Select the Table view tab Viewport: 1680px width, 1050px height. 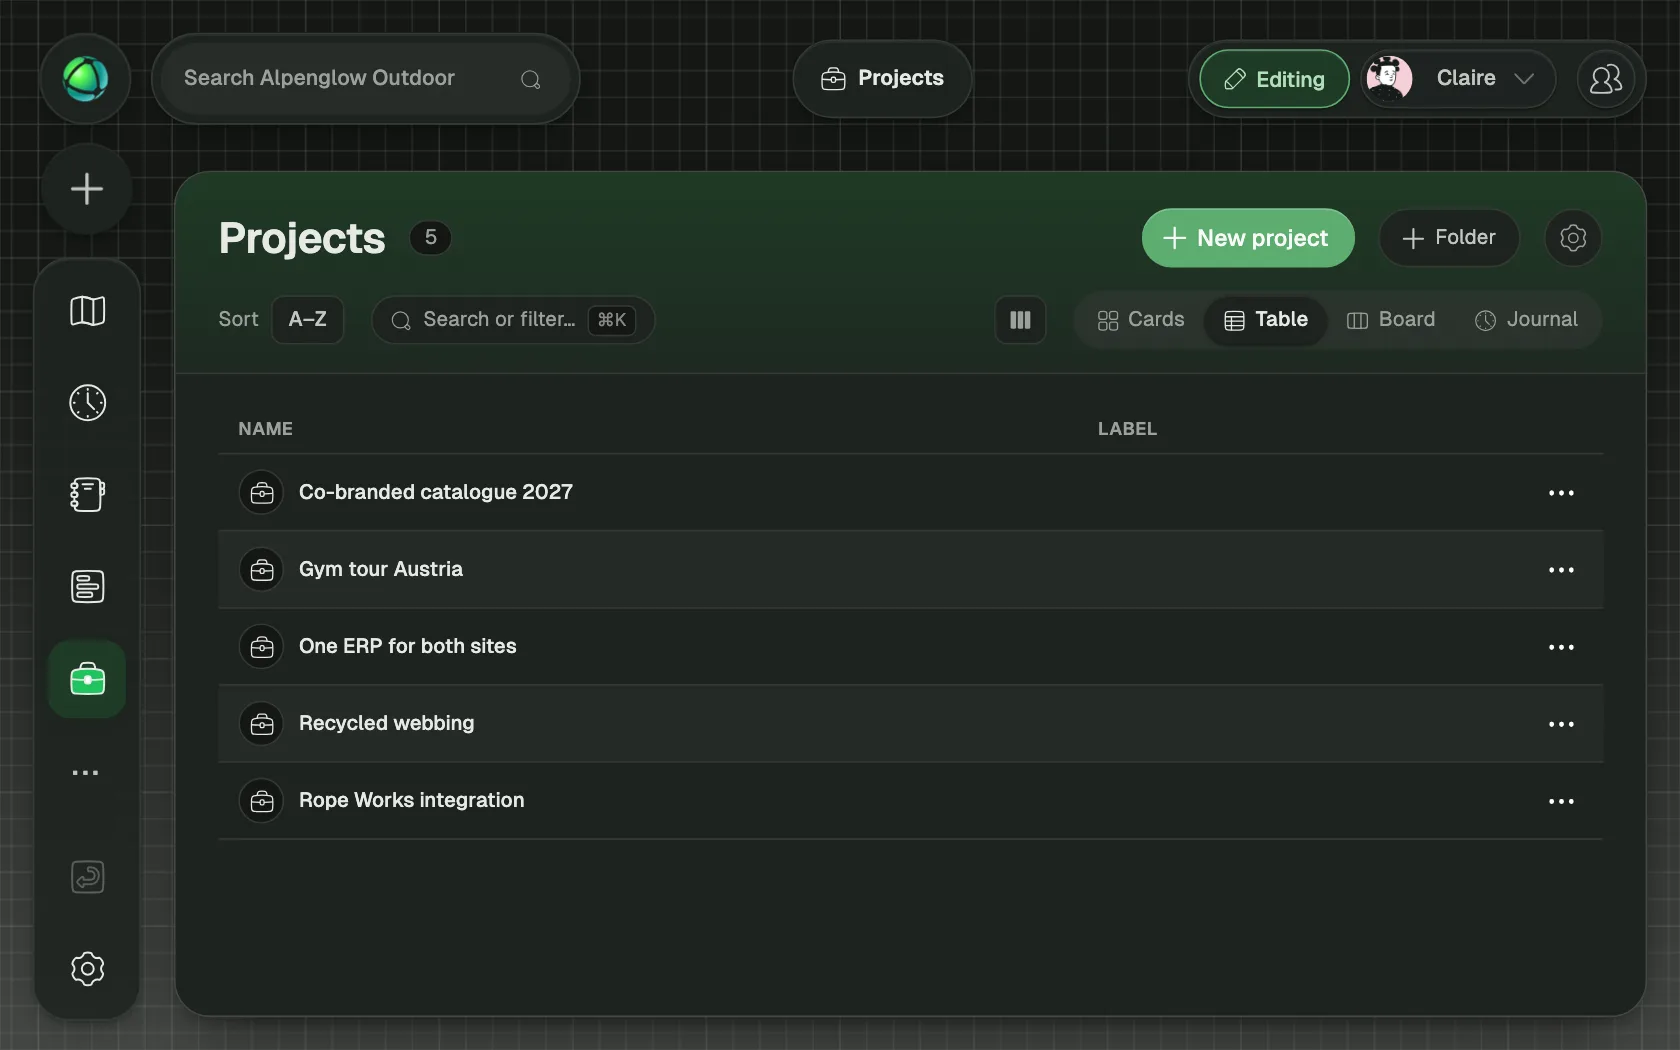point(1266,320)
